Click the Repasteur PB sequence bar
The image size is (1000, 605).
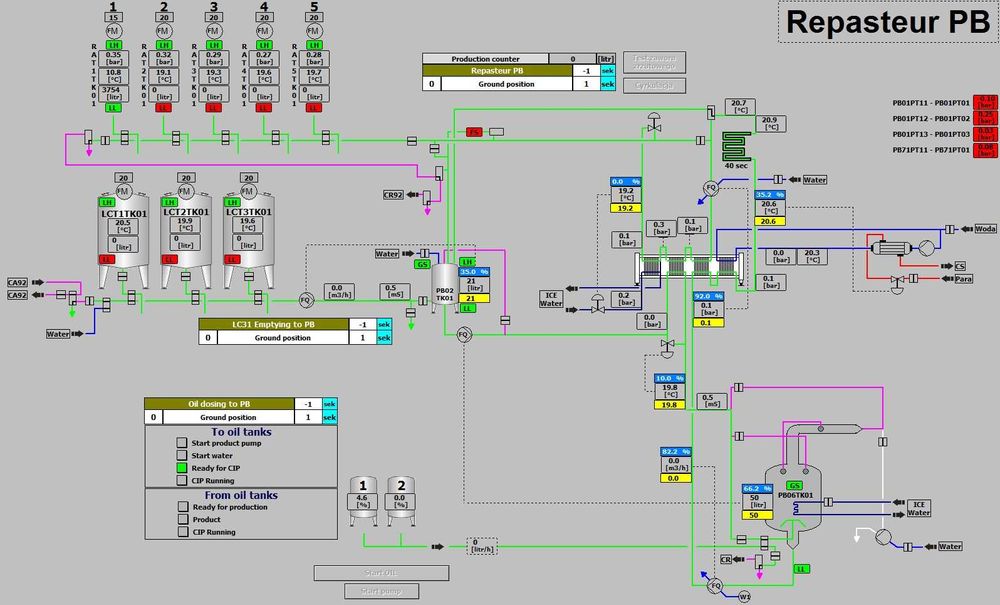point(497,71)
